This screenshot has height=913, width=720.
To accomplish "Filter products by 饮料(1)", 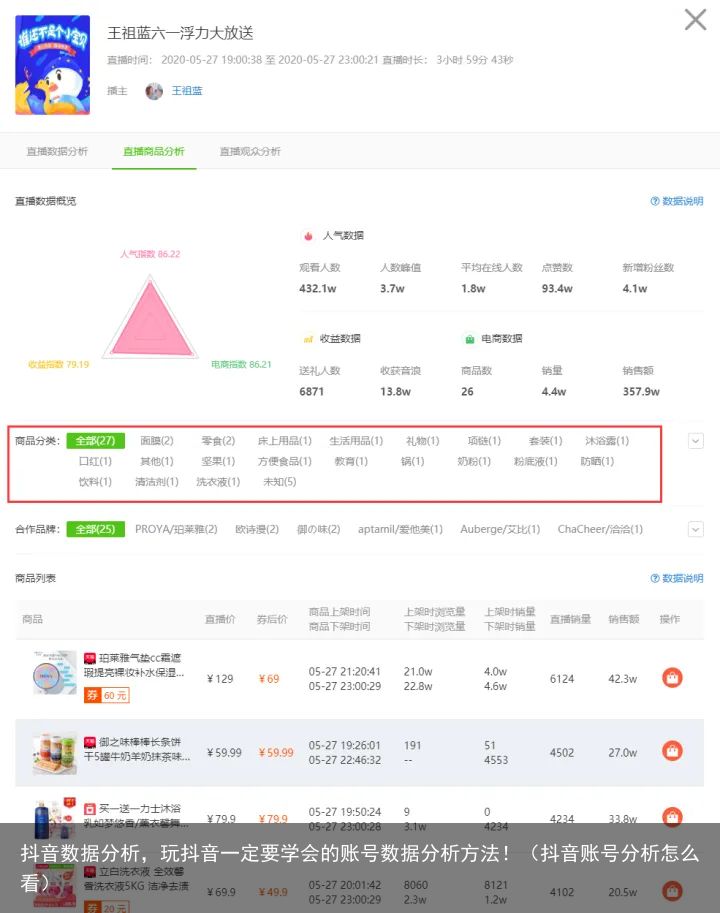I will 95,482.
